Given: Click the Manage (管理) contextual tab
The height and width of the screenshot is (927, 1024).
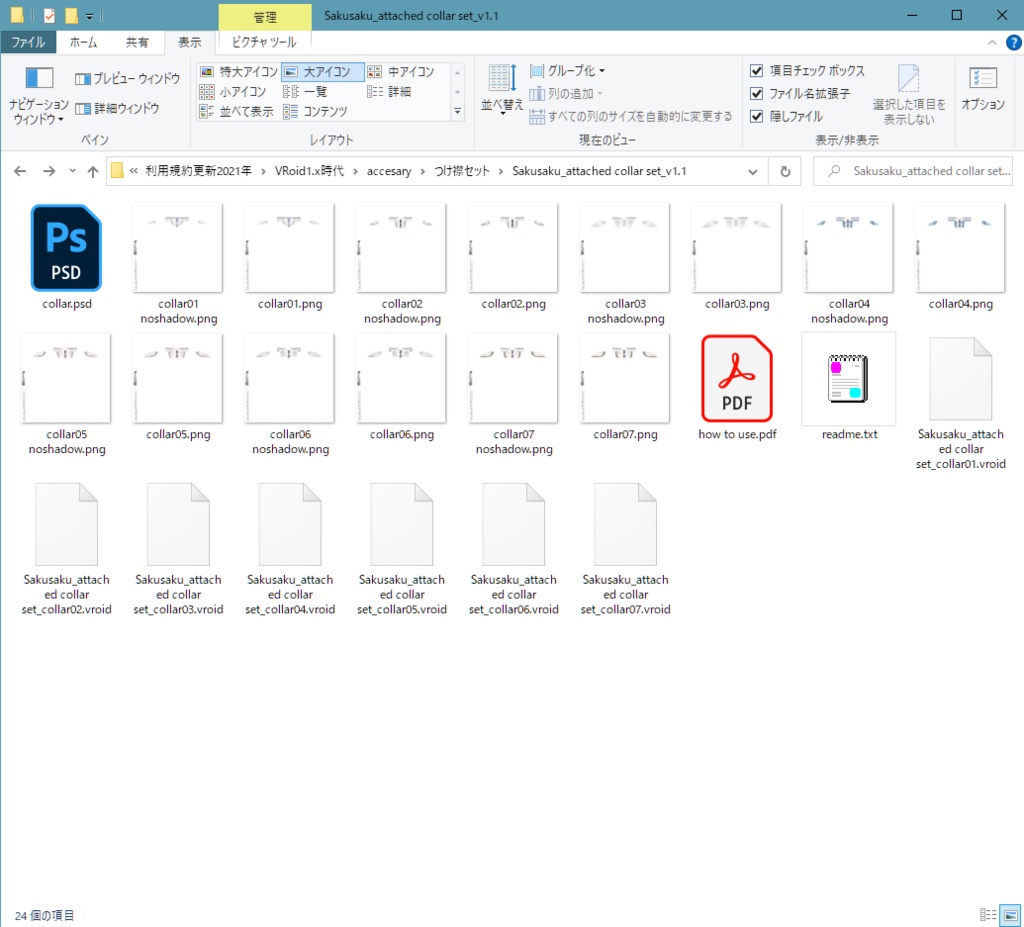Looking at the screenshot, I should (264, 17).
